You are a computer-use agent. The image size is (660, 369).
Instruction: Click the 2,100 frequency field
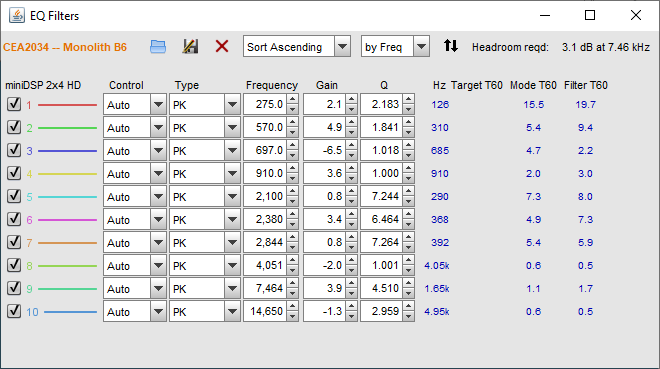pos(265,196)
